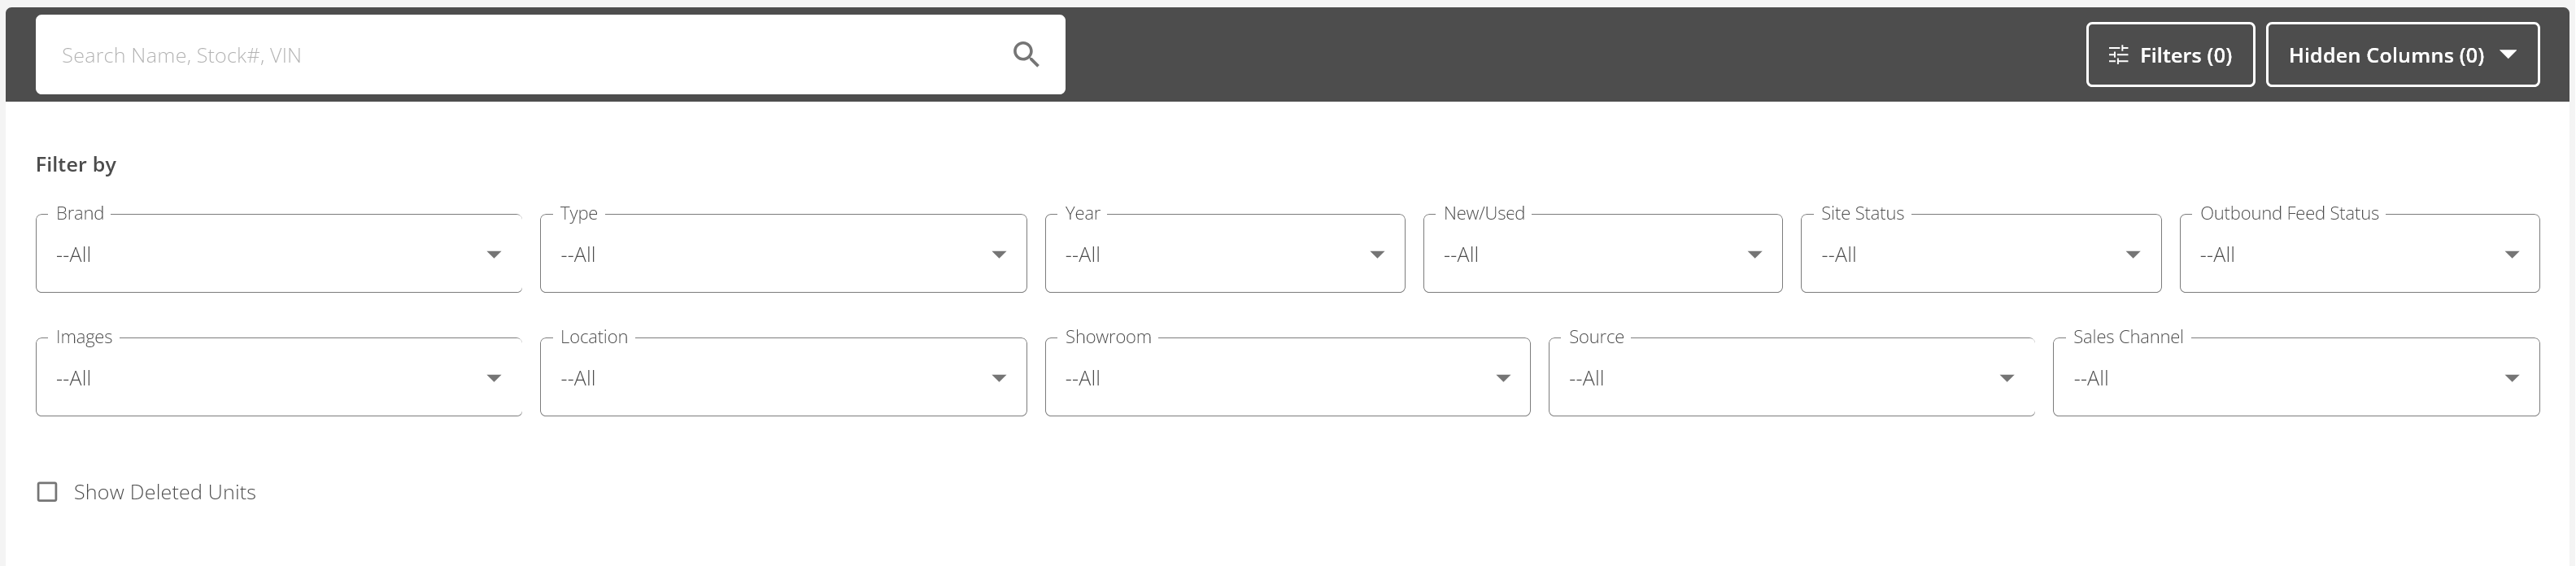The width and height of the screenshot is (2576, 566).
Task: Open the Location filter dropdown
Action: (783, 377)
